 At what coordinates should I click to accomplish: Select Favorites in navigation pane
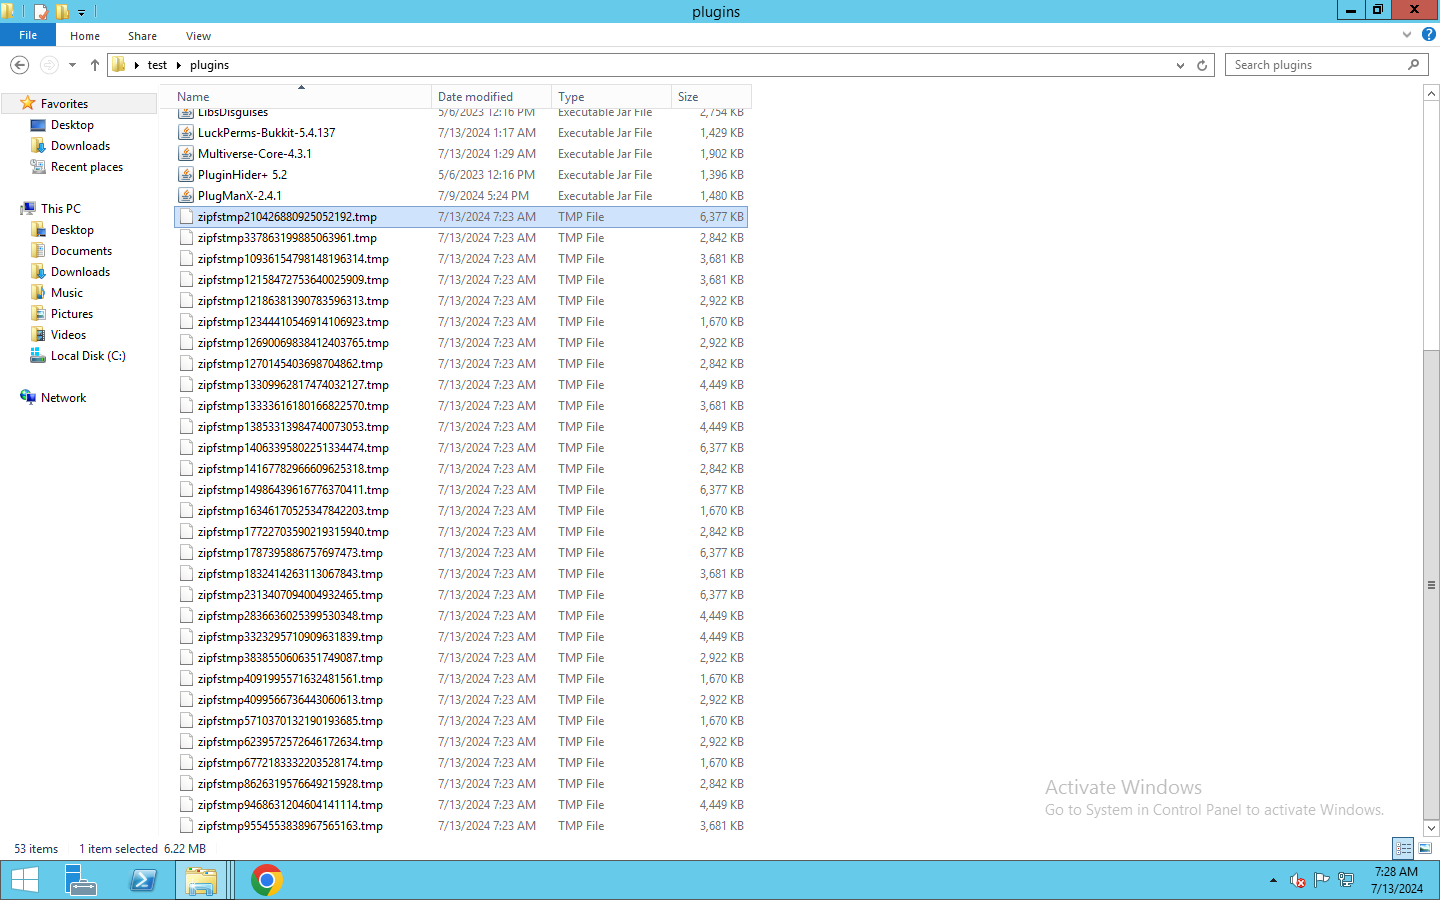tap(64, 104)
